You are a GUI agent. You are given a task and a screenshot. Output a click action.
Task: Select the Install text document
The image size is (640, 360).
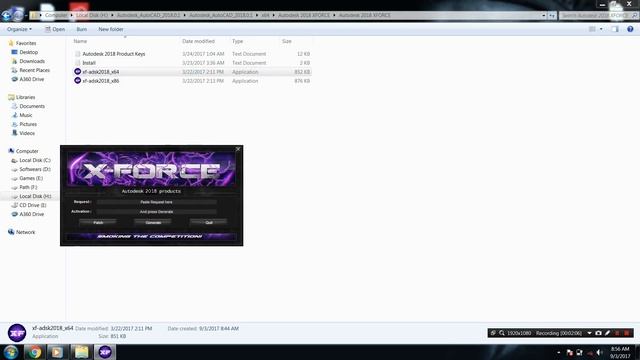(x=89, y=63)
